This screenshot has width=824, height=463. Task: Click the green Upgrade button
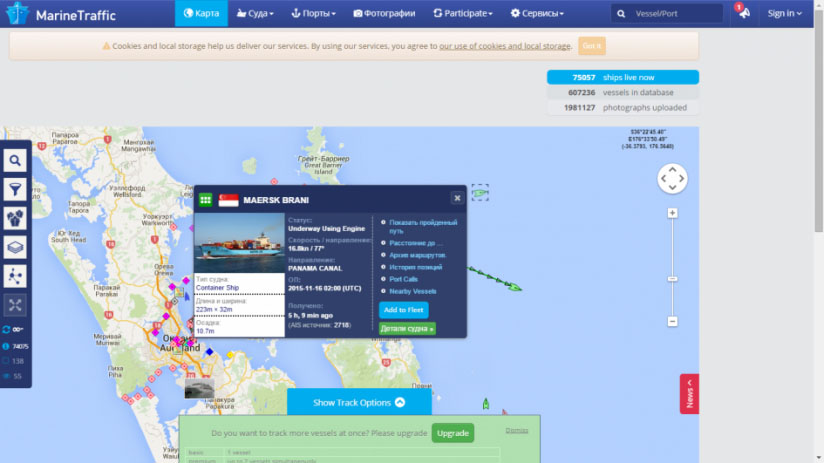point(452,433)
